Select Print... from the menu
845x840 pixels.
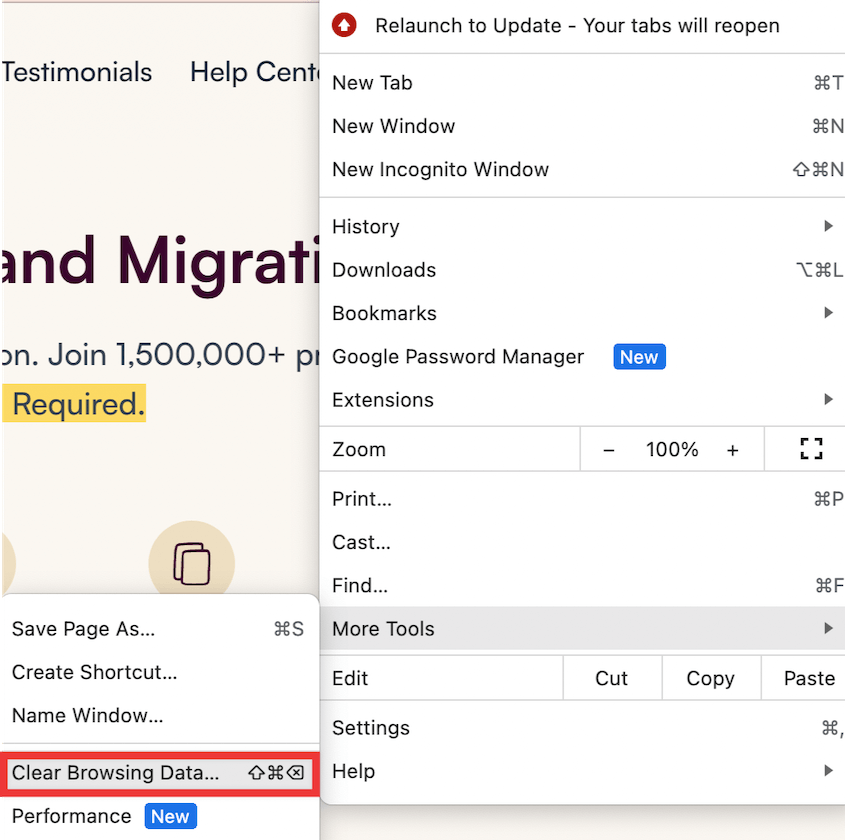click(582, 499)
